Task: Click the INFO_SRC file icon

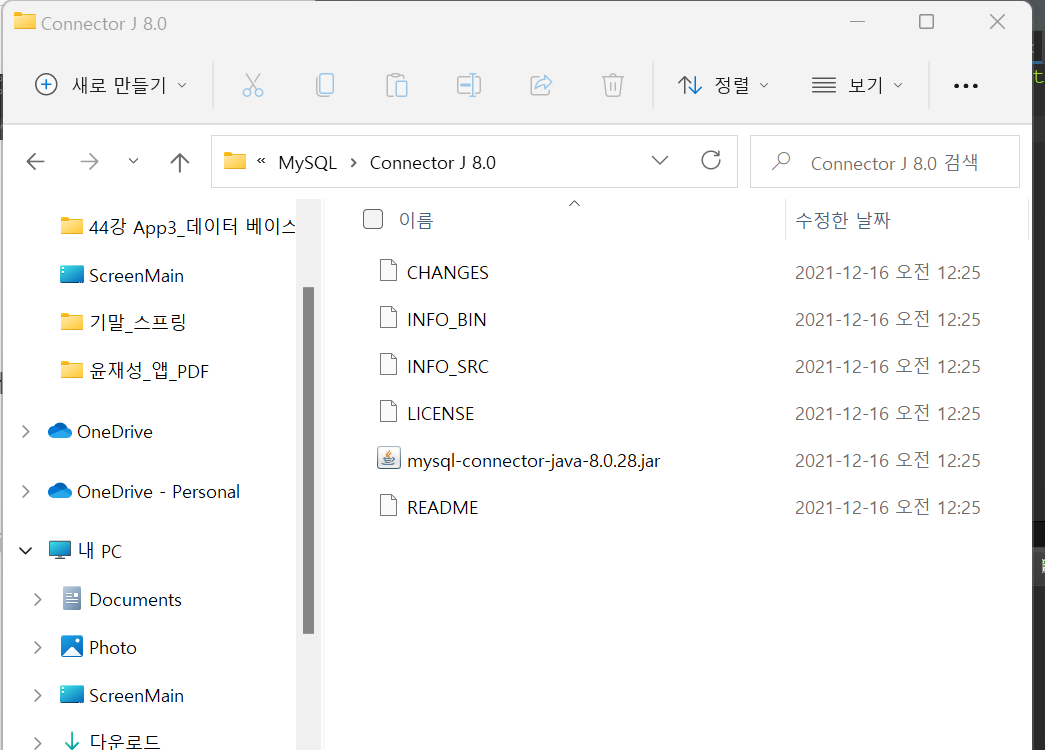Action: click(389, 365)
